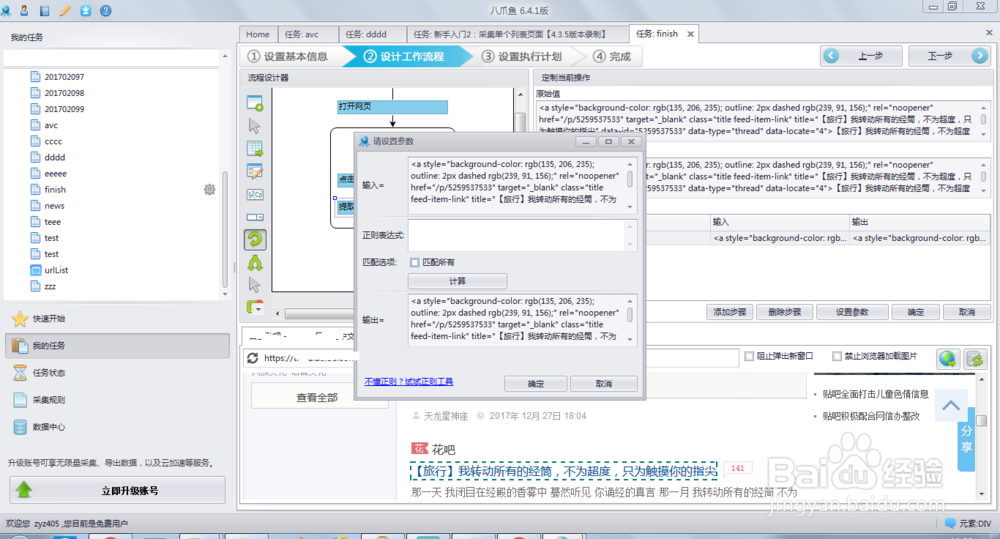Click the 设置参数 button
Screen dimensions: 1000x539
[852, 312]
